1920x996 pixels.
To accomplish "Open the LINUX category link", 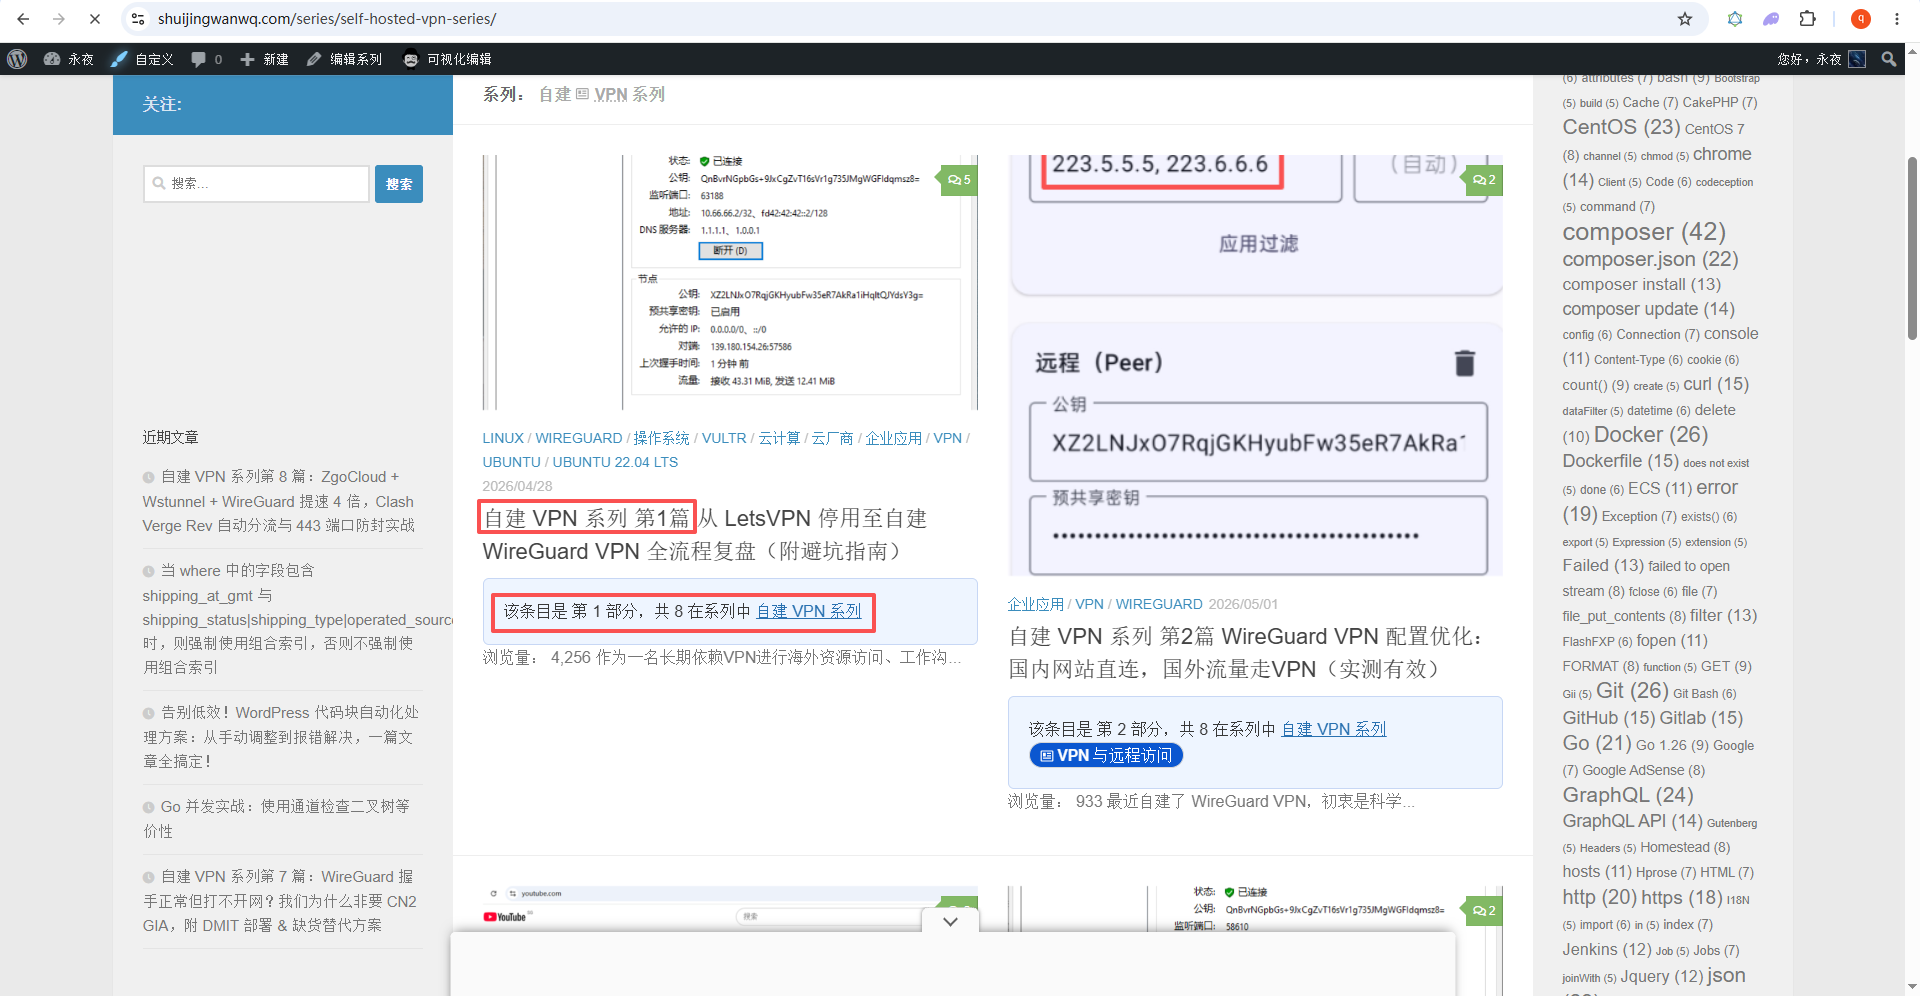I will coord(503,438).
